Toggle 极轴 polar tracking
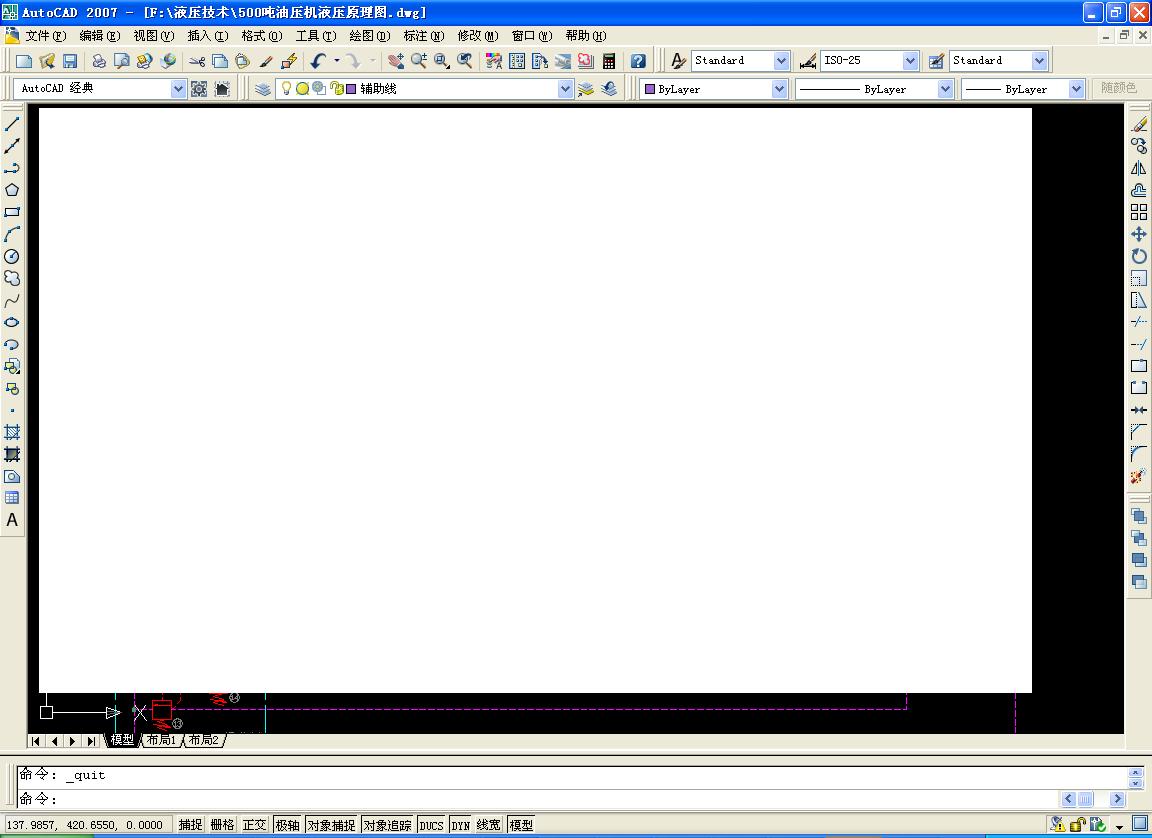Image resolution: width=1152 pixels, height=838 pixels. coord(287,825)
